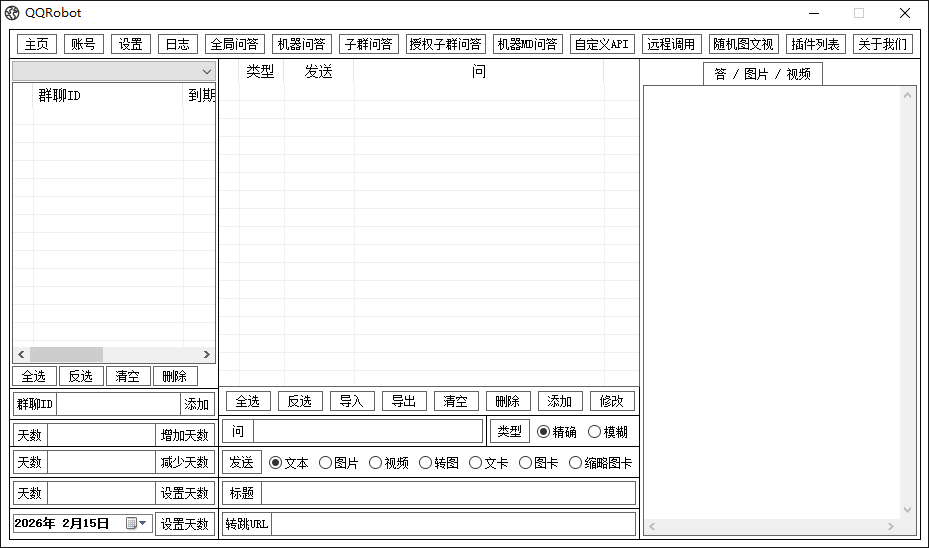The height and width of the screenshot is (548, 929).
Task: Click right scroll arrow of group list
Action: click(207, 354)
